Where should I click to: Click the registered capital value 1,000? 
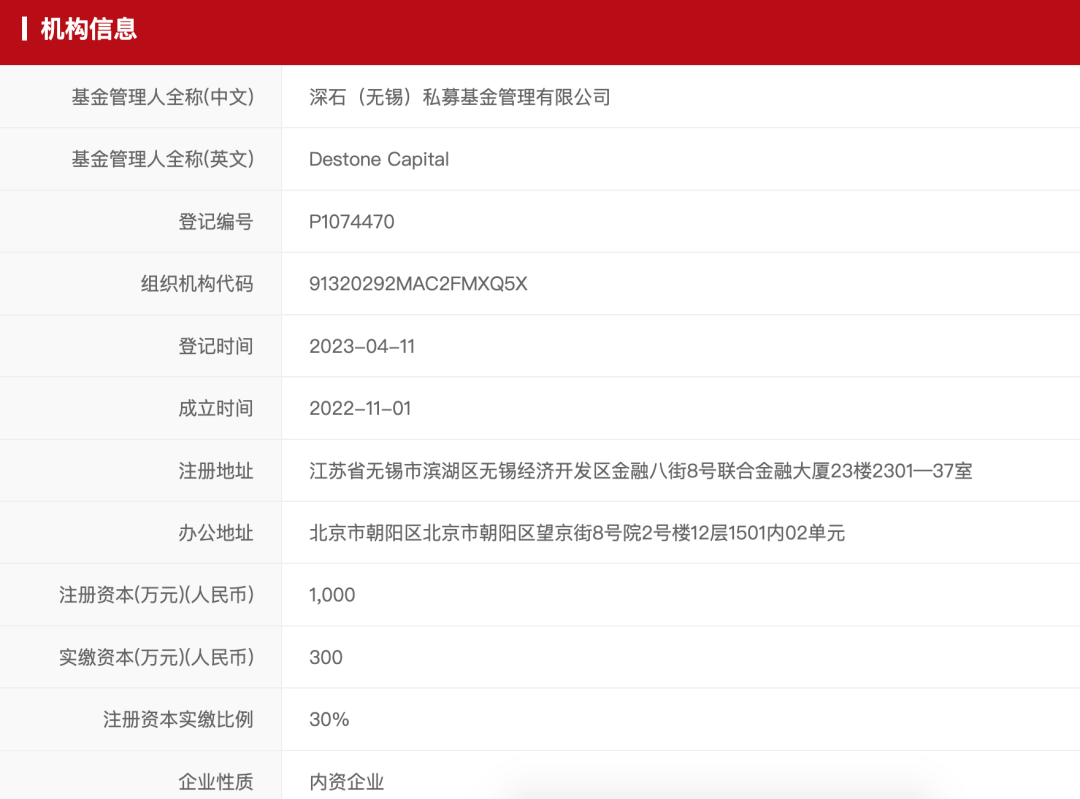332,595
